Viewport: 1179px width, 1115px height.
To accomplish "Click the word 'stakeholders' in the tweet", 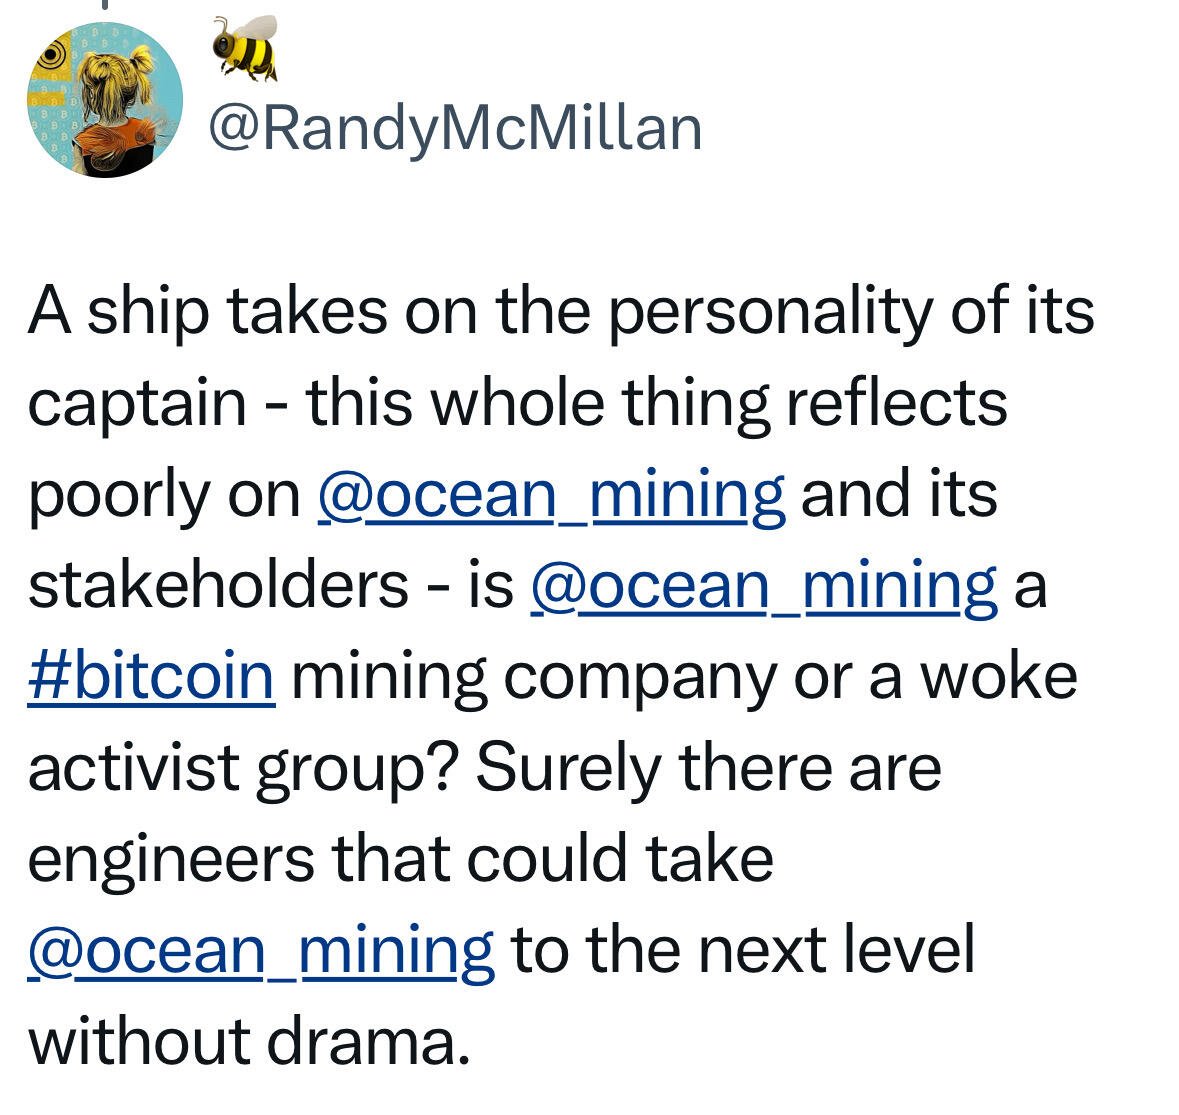I will point(218,585).
